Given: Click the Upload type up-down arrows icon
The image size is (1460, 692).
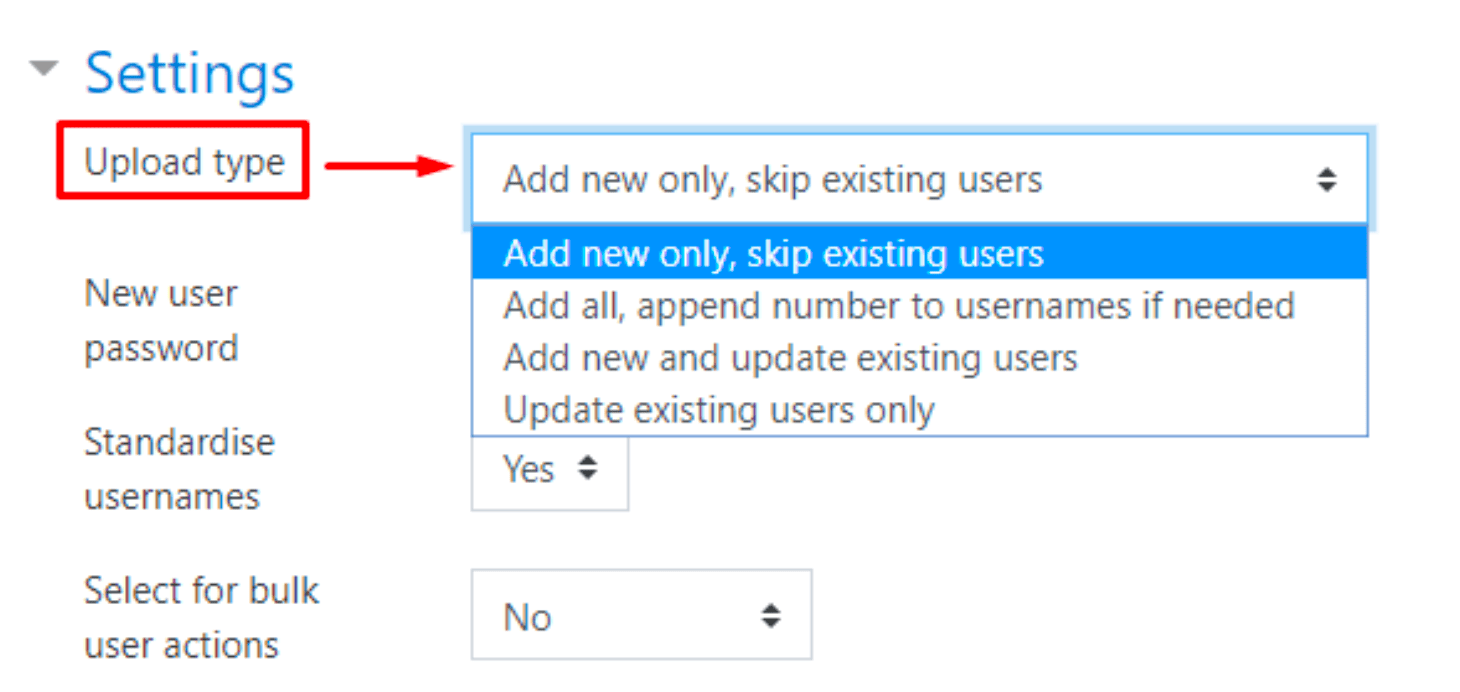Looking at the screenshot, I should pos(1326,180).
